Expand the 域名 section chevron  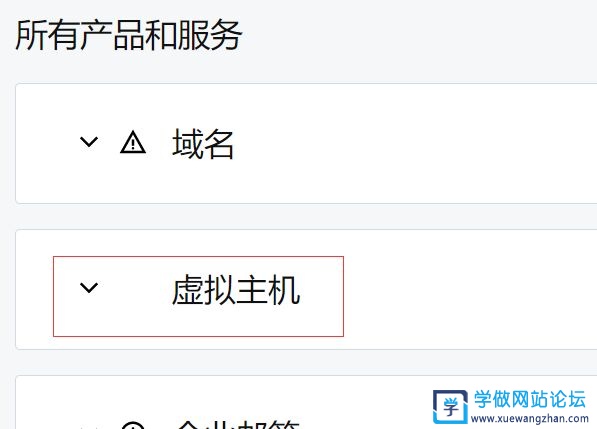[x=89, y=142]
